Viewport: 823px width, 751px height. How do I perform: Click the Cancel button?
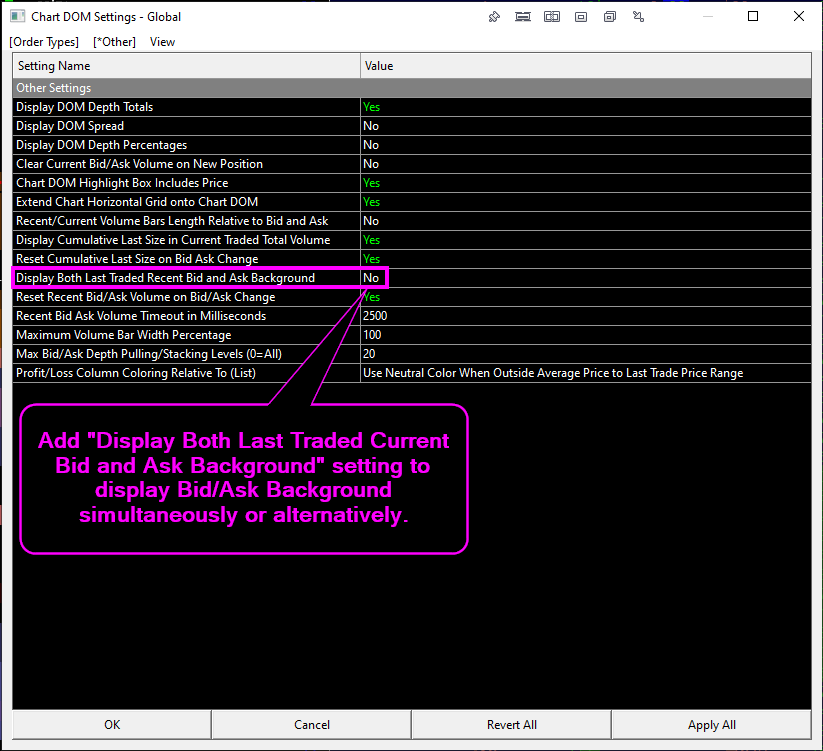(312, 725)
